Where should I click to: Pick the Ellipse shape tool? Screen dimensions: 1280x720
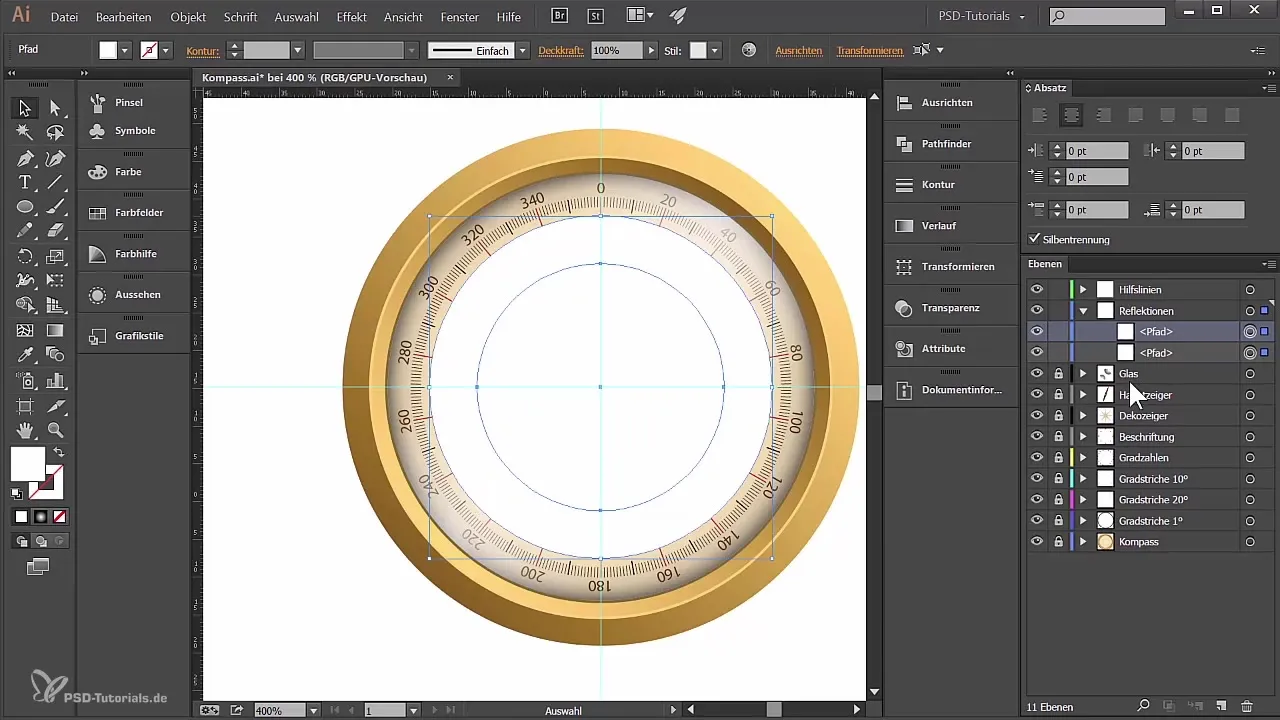pyautogui.click(x=25, y=207)
